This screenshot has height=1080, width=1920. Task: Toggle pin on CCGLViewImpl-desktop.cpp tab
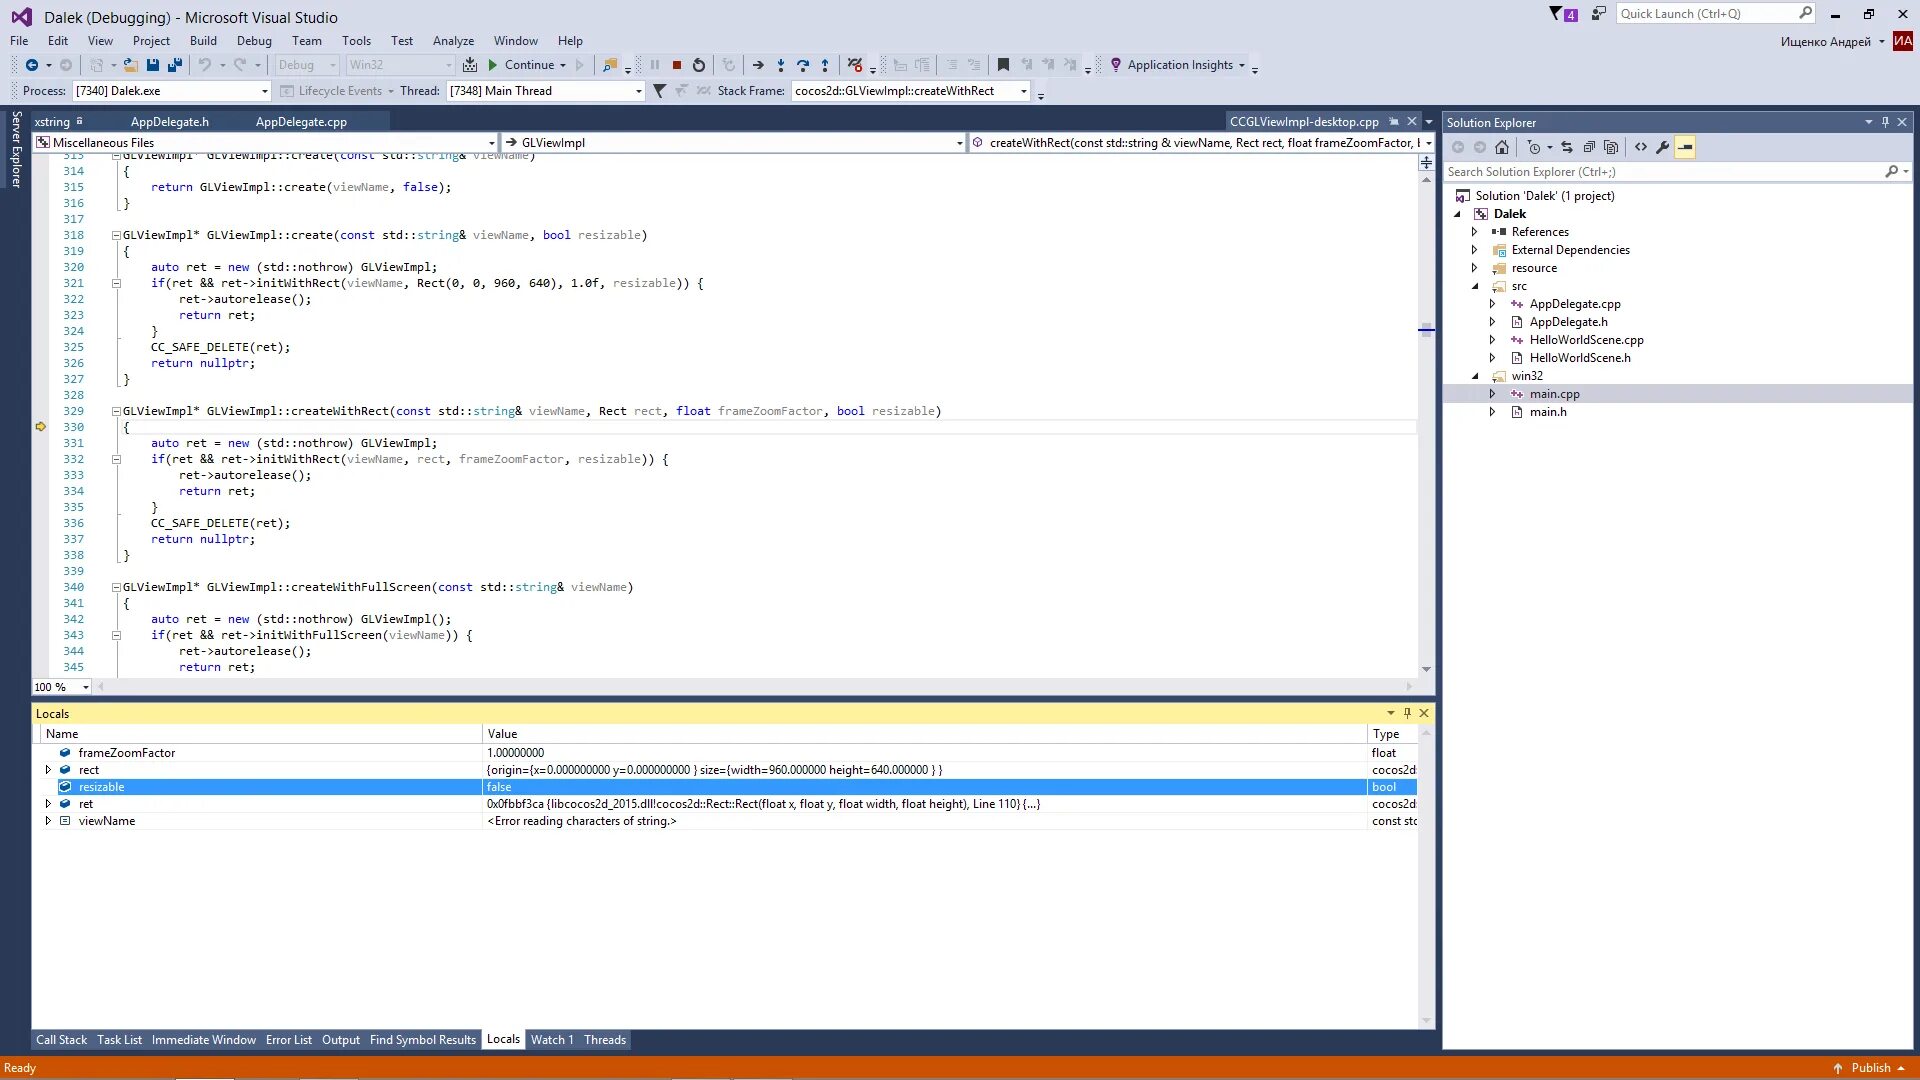point(1394,122)
